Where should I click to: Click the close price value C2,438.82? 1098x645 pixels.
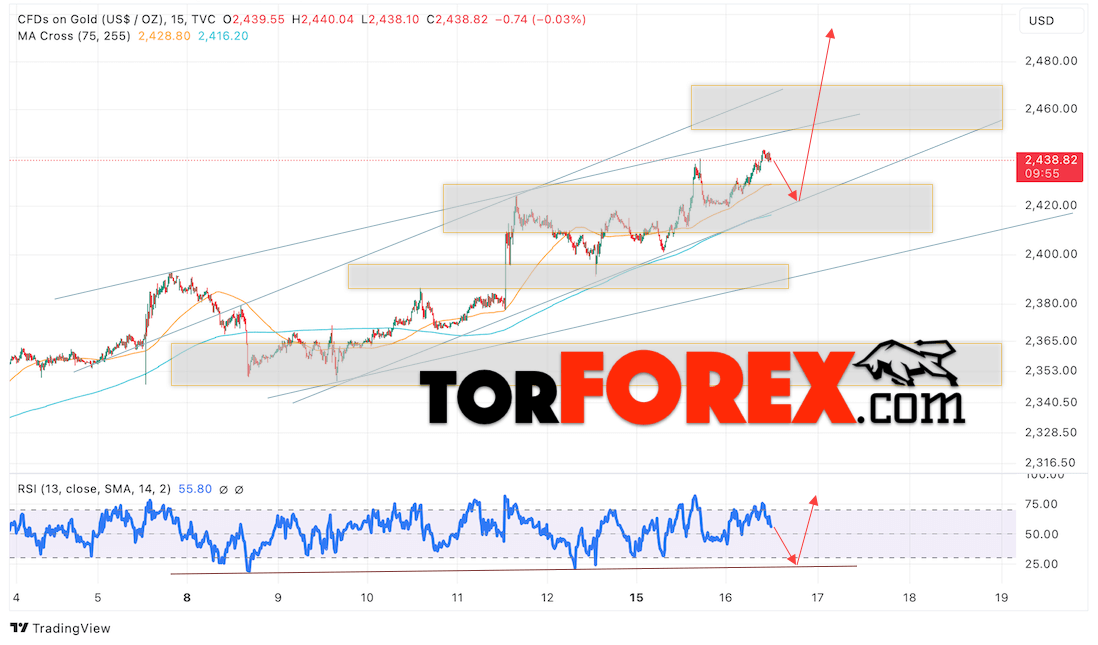[457, 20]
